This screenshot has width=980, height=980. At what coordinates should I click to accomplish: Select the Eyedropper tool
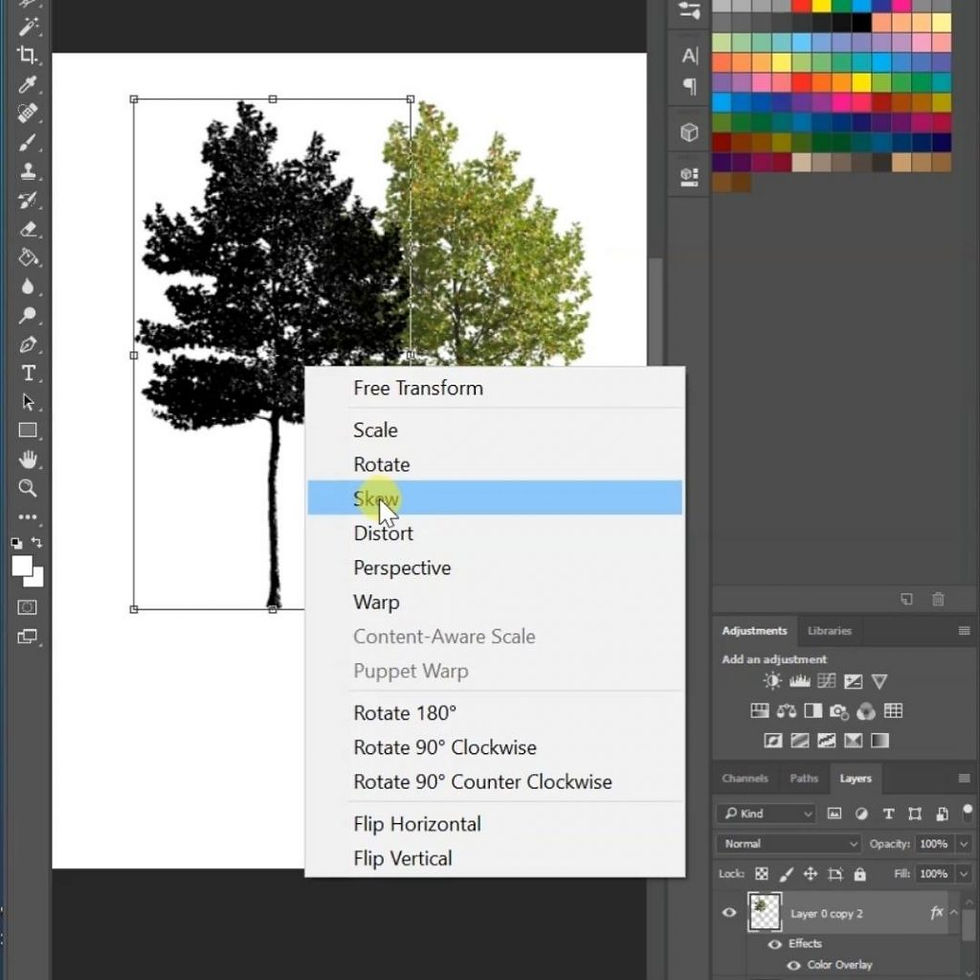click(28, 84)
